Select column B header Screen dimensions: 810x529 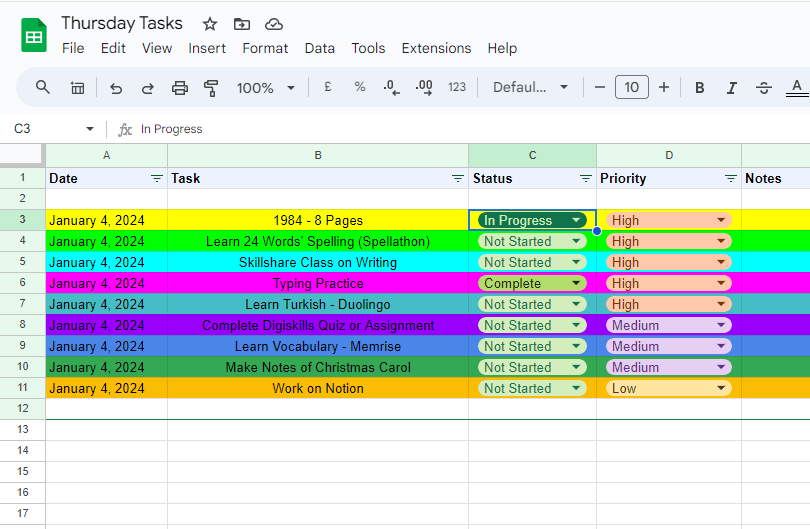tap(318, 155)
